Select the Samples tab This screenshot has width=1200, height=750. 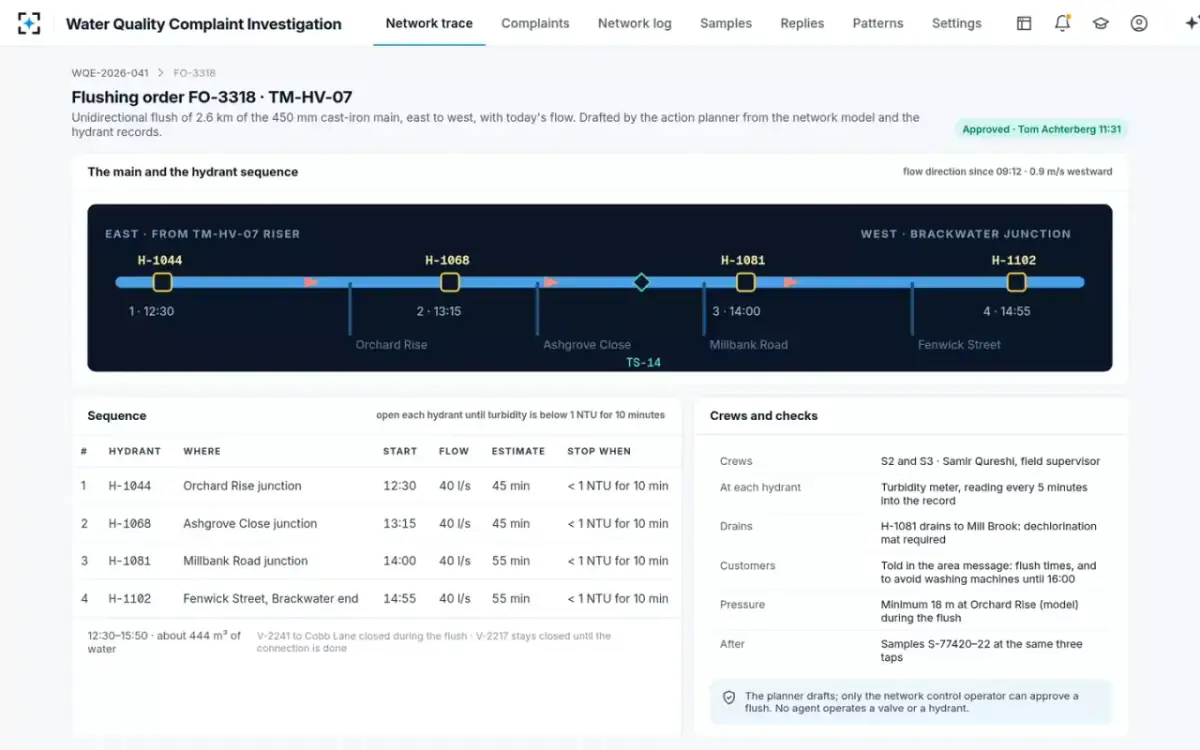[726, 23]
